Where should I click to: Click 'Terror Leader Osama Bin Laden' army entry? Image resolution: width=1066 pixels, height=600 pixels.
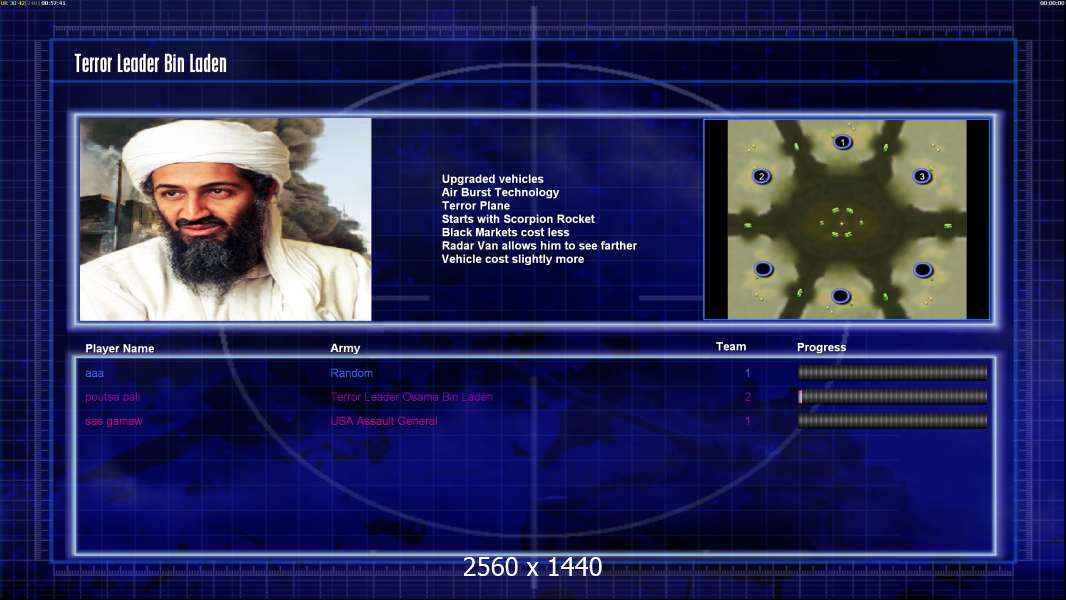click(411, 397)
